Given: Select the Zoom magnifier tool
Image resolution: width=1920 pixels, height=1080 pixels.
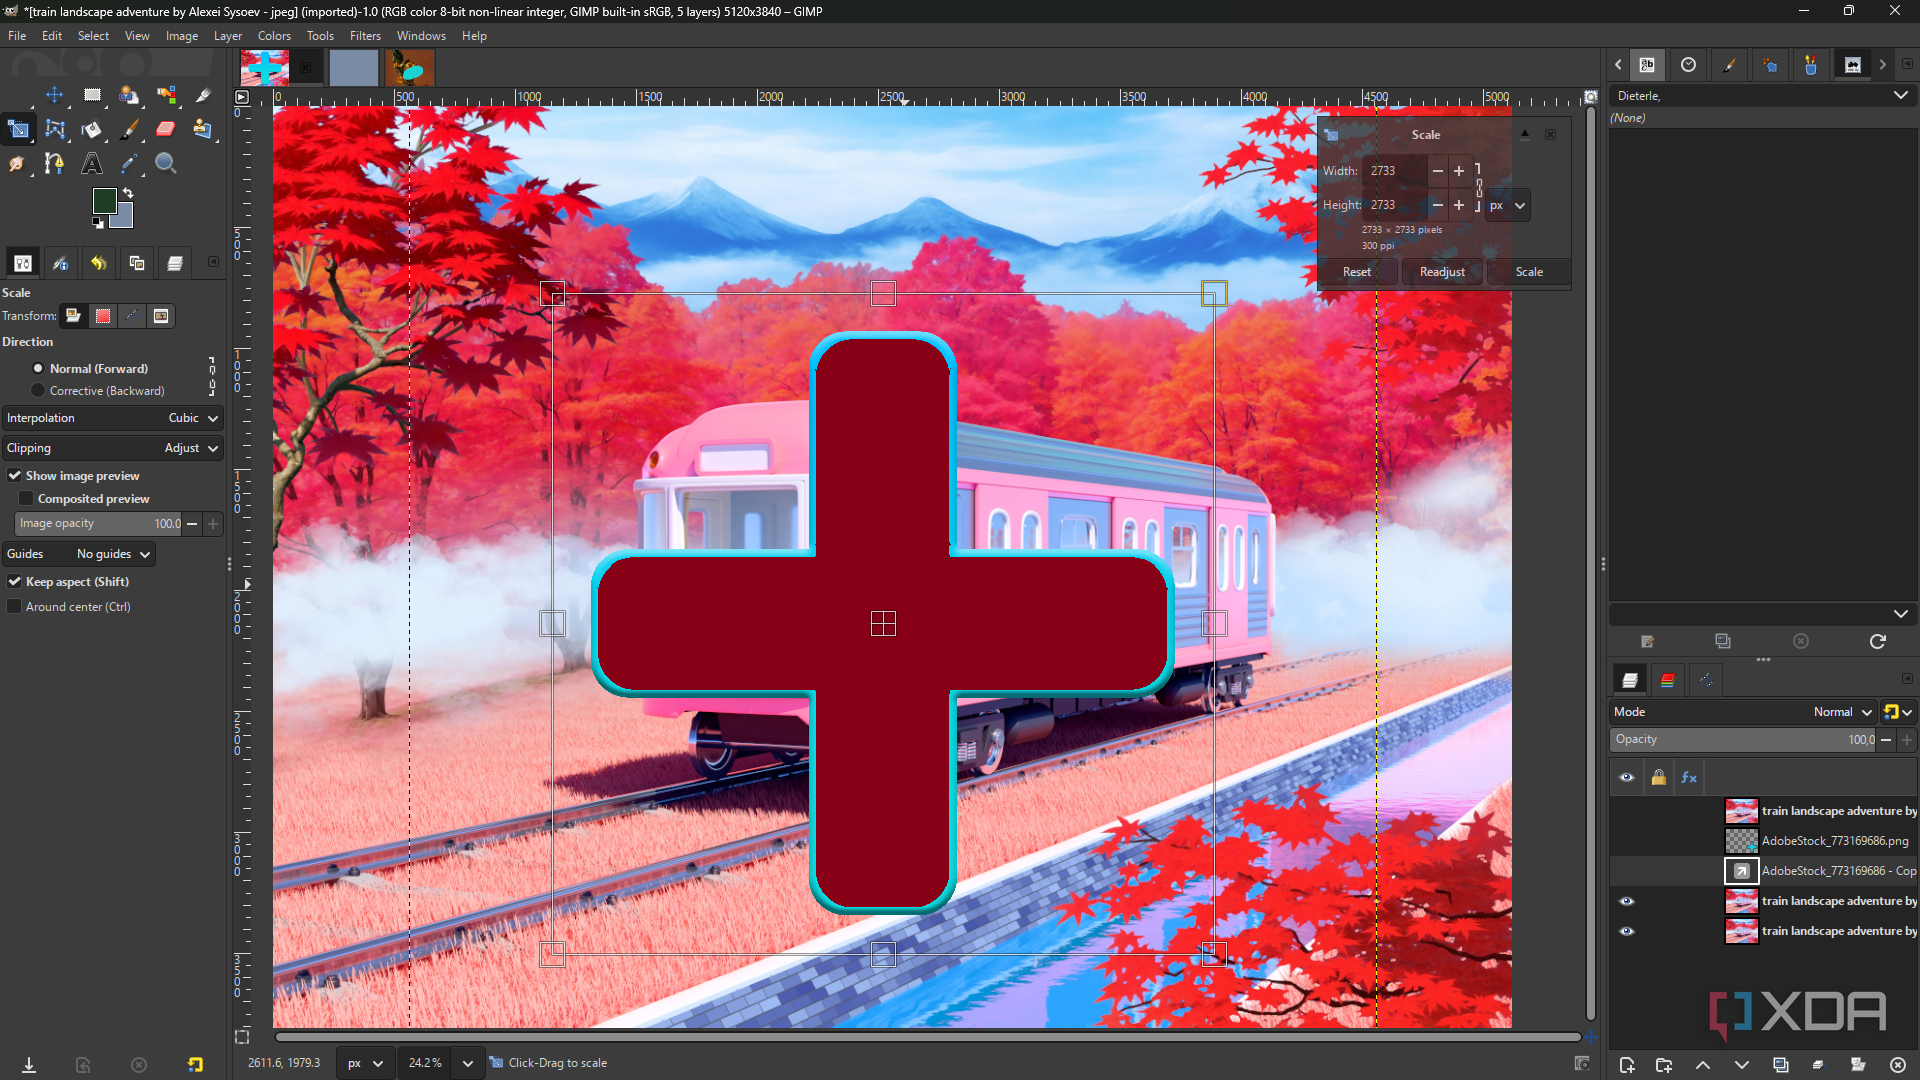Looking at the screenshot, I should (x=166, y=163).
